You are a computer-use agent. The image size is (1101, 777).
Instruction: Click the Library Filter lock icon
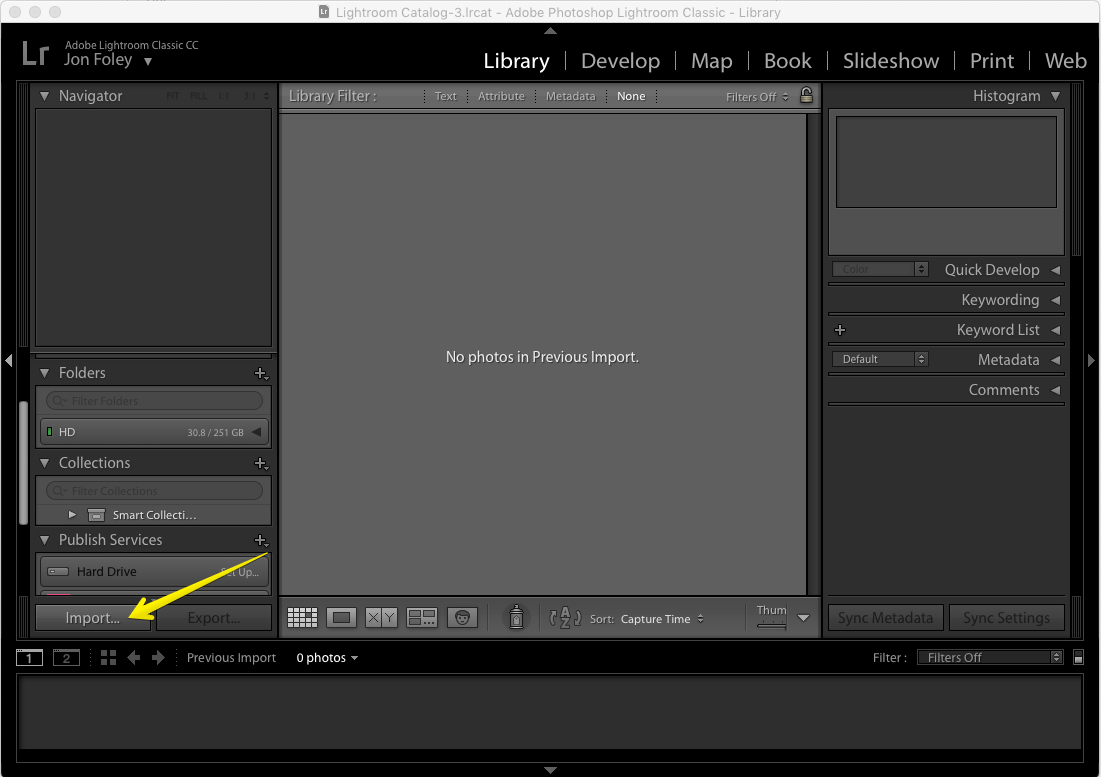806,95
